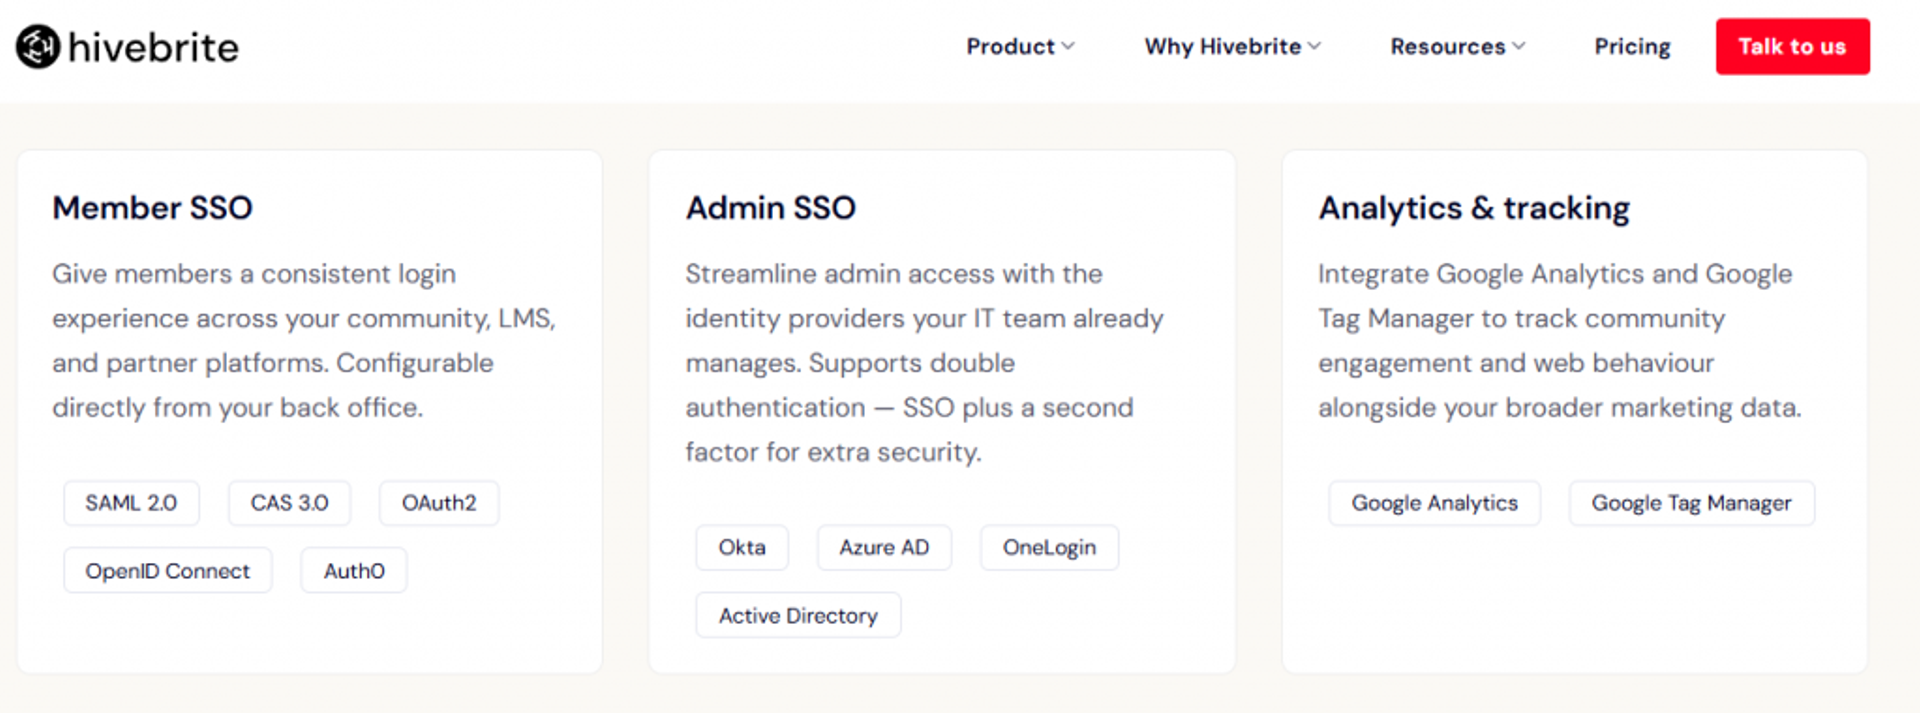Go to the Pricing page

coord(1632,46)
